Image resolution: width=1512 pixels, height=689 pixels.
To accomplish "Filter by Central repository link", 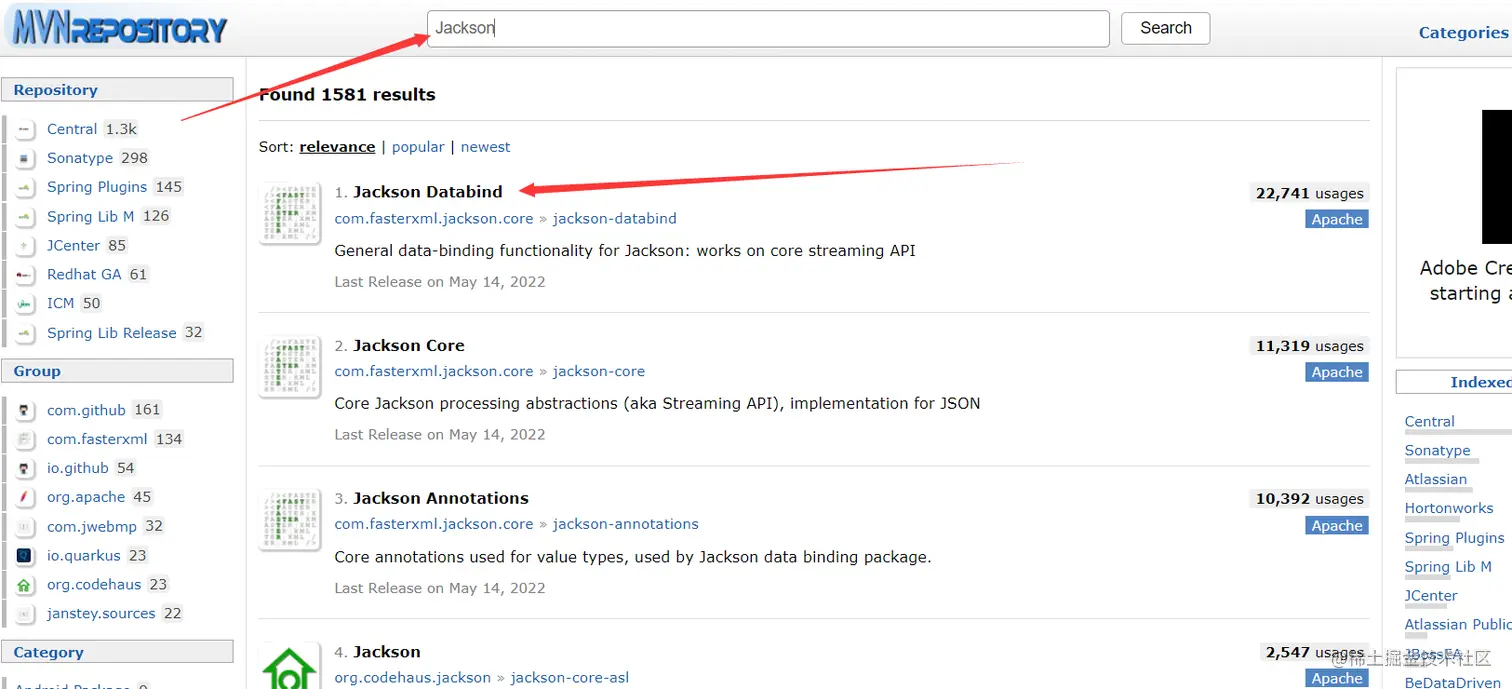I will [72, 129].
